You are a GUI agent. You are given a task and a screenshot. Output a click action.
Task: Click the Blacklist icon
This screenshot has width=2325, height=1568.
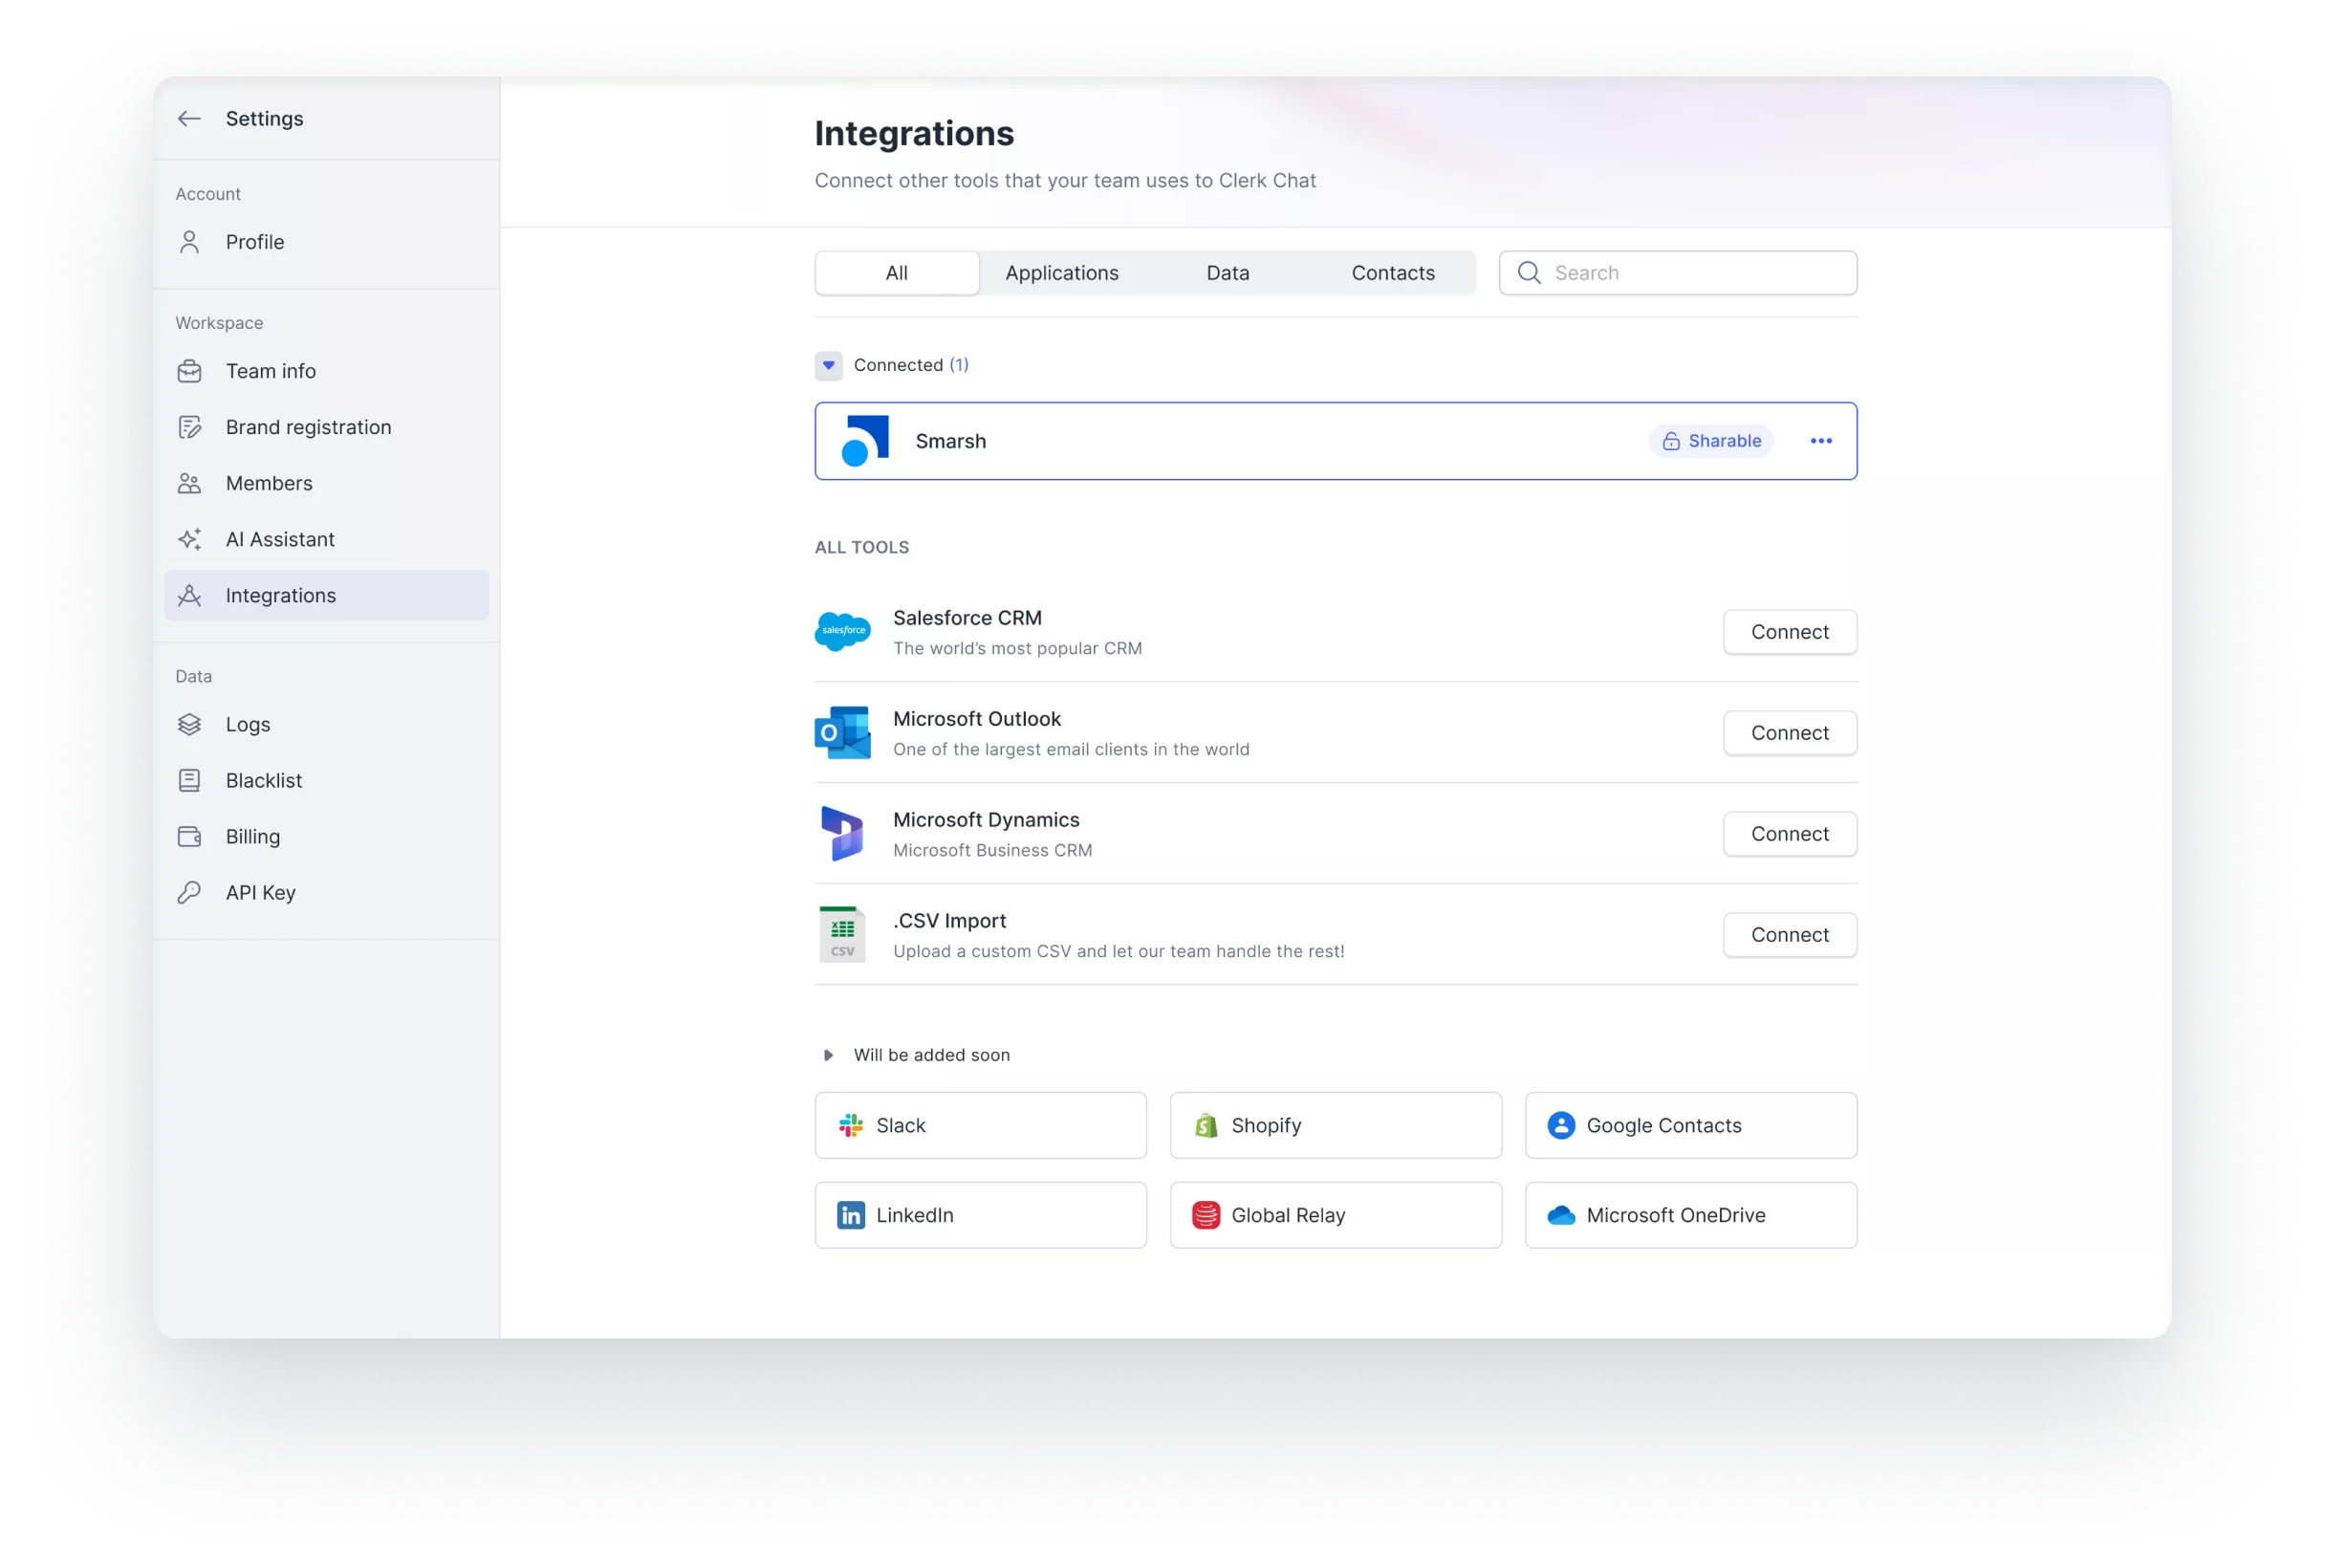coord(189,780)
